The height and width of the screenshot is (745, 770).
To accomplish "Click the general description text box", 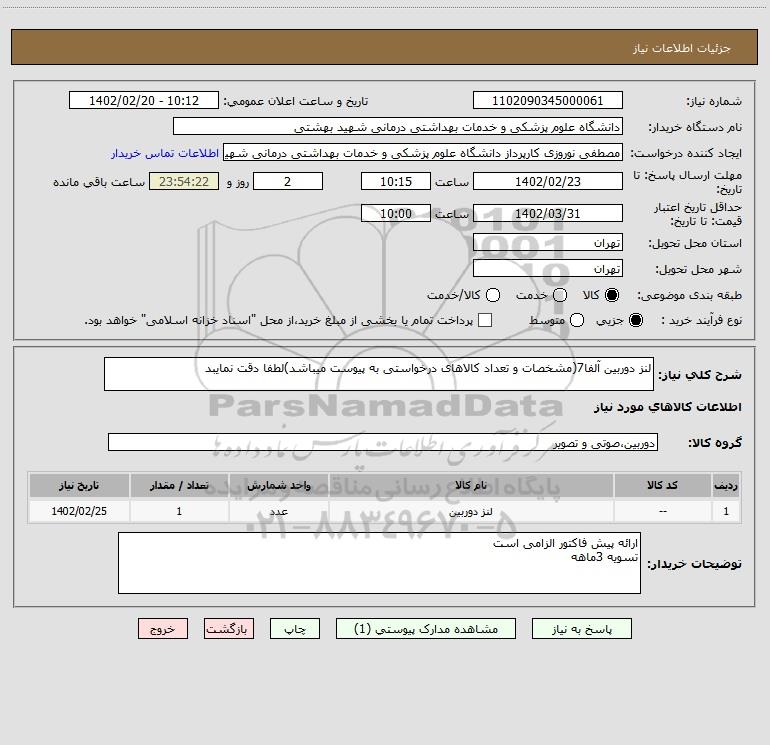I will 379,374.
